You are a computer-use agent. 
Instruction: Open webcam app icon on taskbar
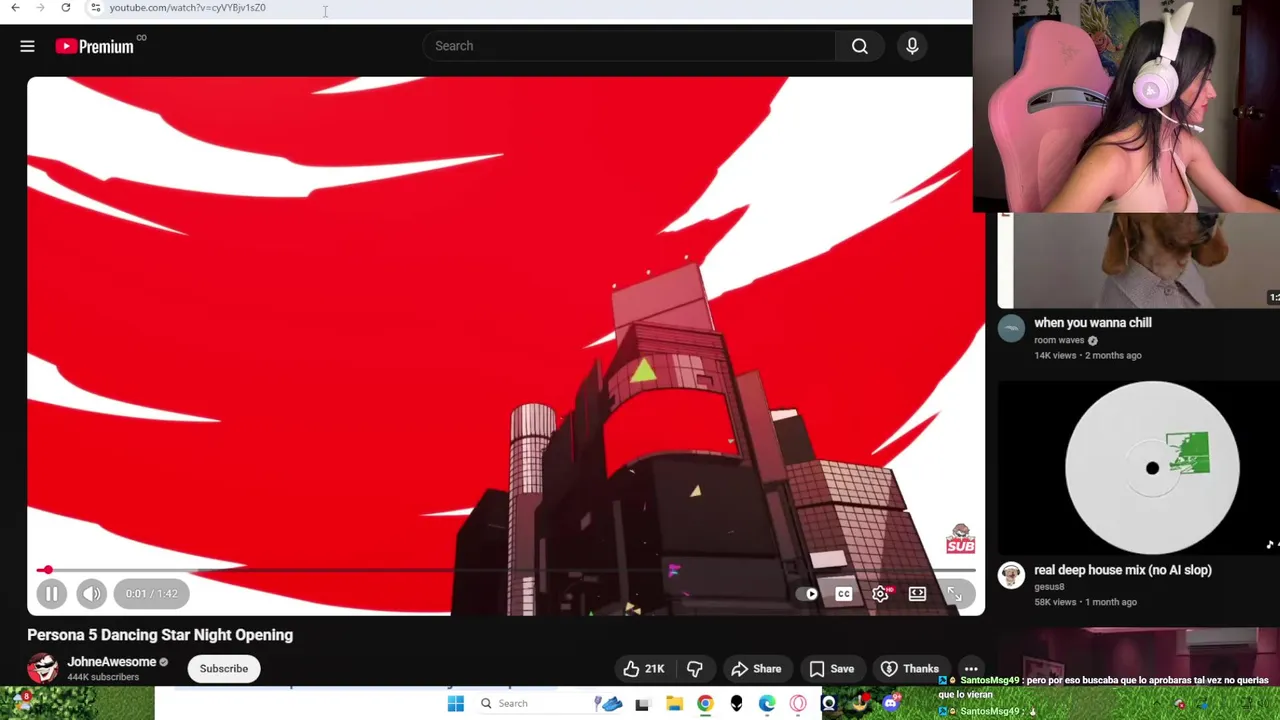click(x=829, y=704)
